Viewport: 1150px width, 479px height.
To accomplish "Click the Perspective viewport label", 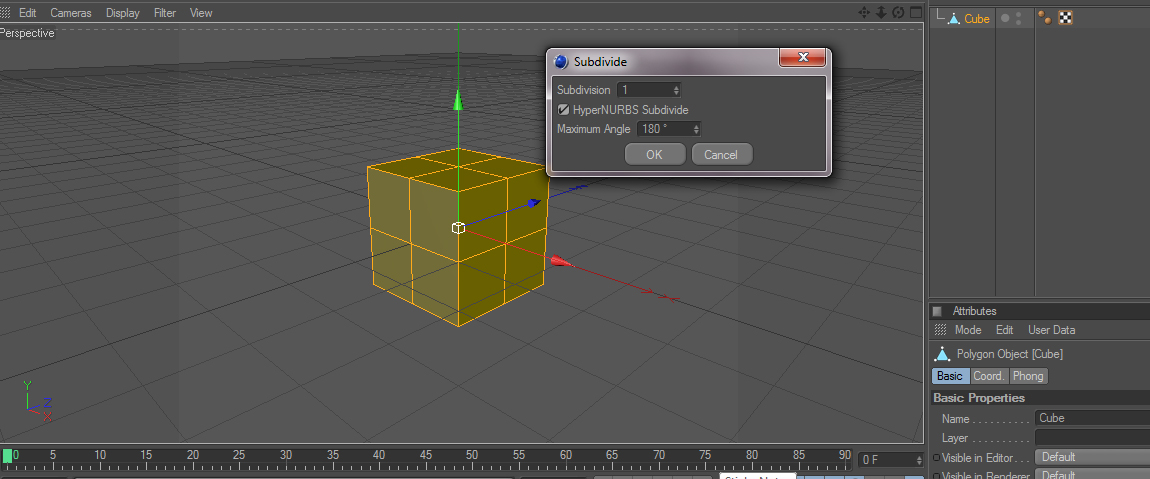I will point(27,33).
